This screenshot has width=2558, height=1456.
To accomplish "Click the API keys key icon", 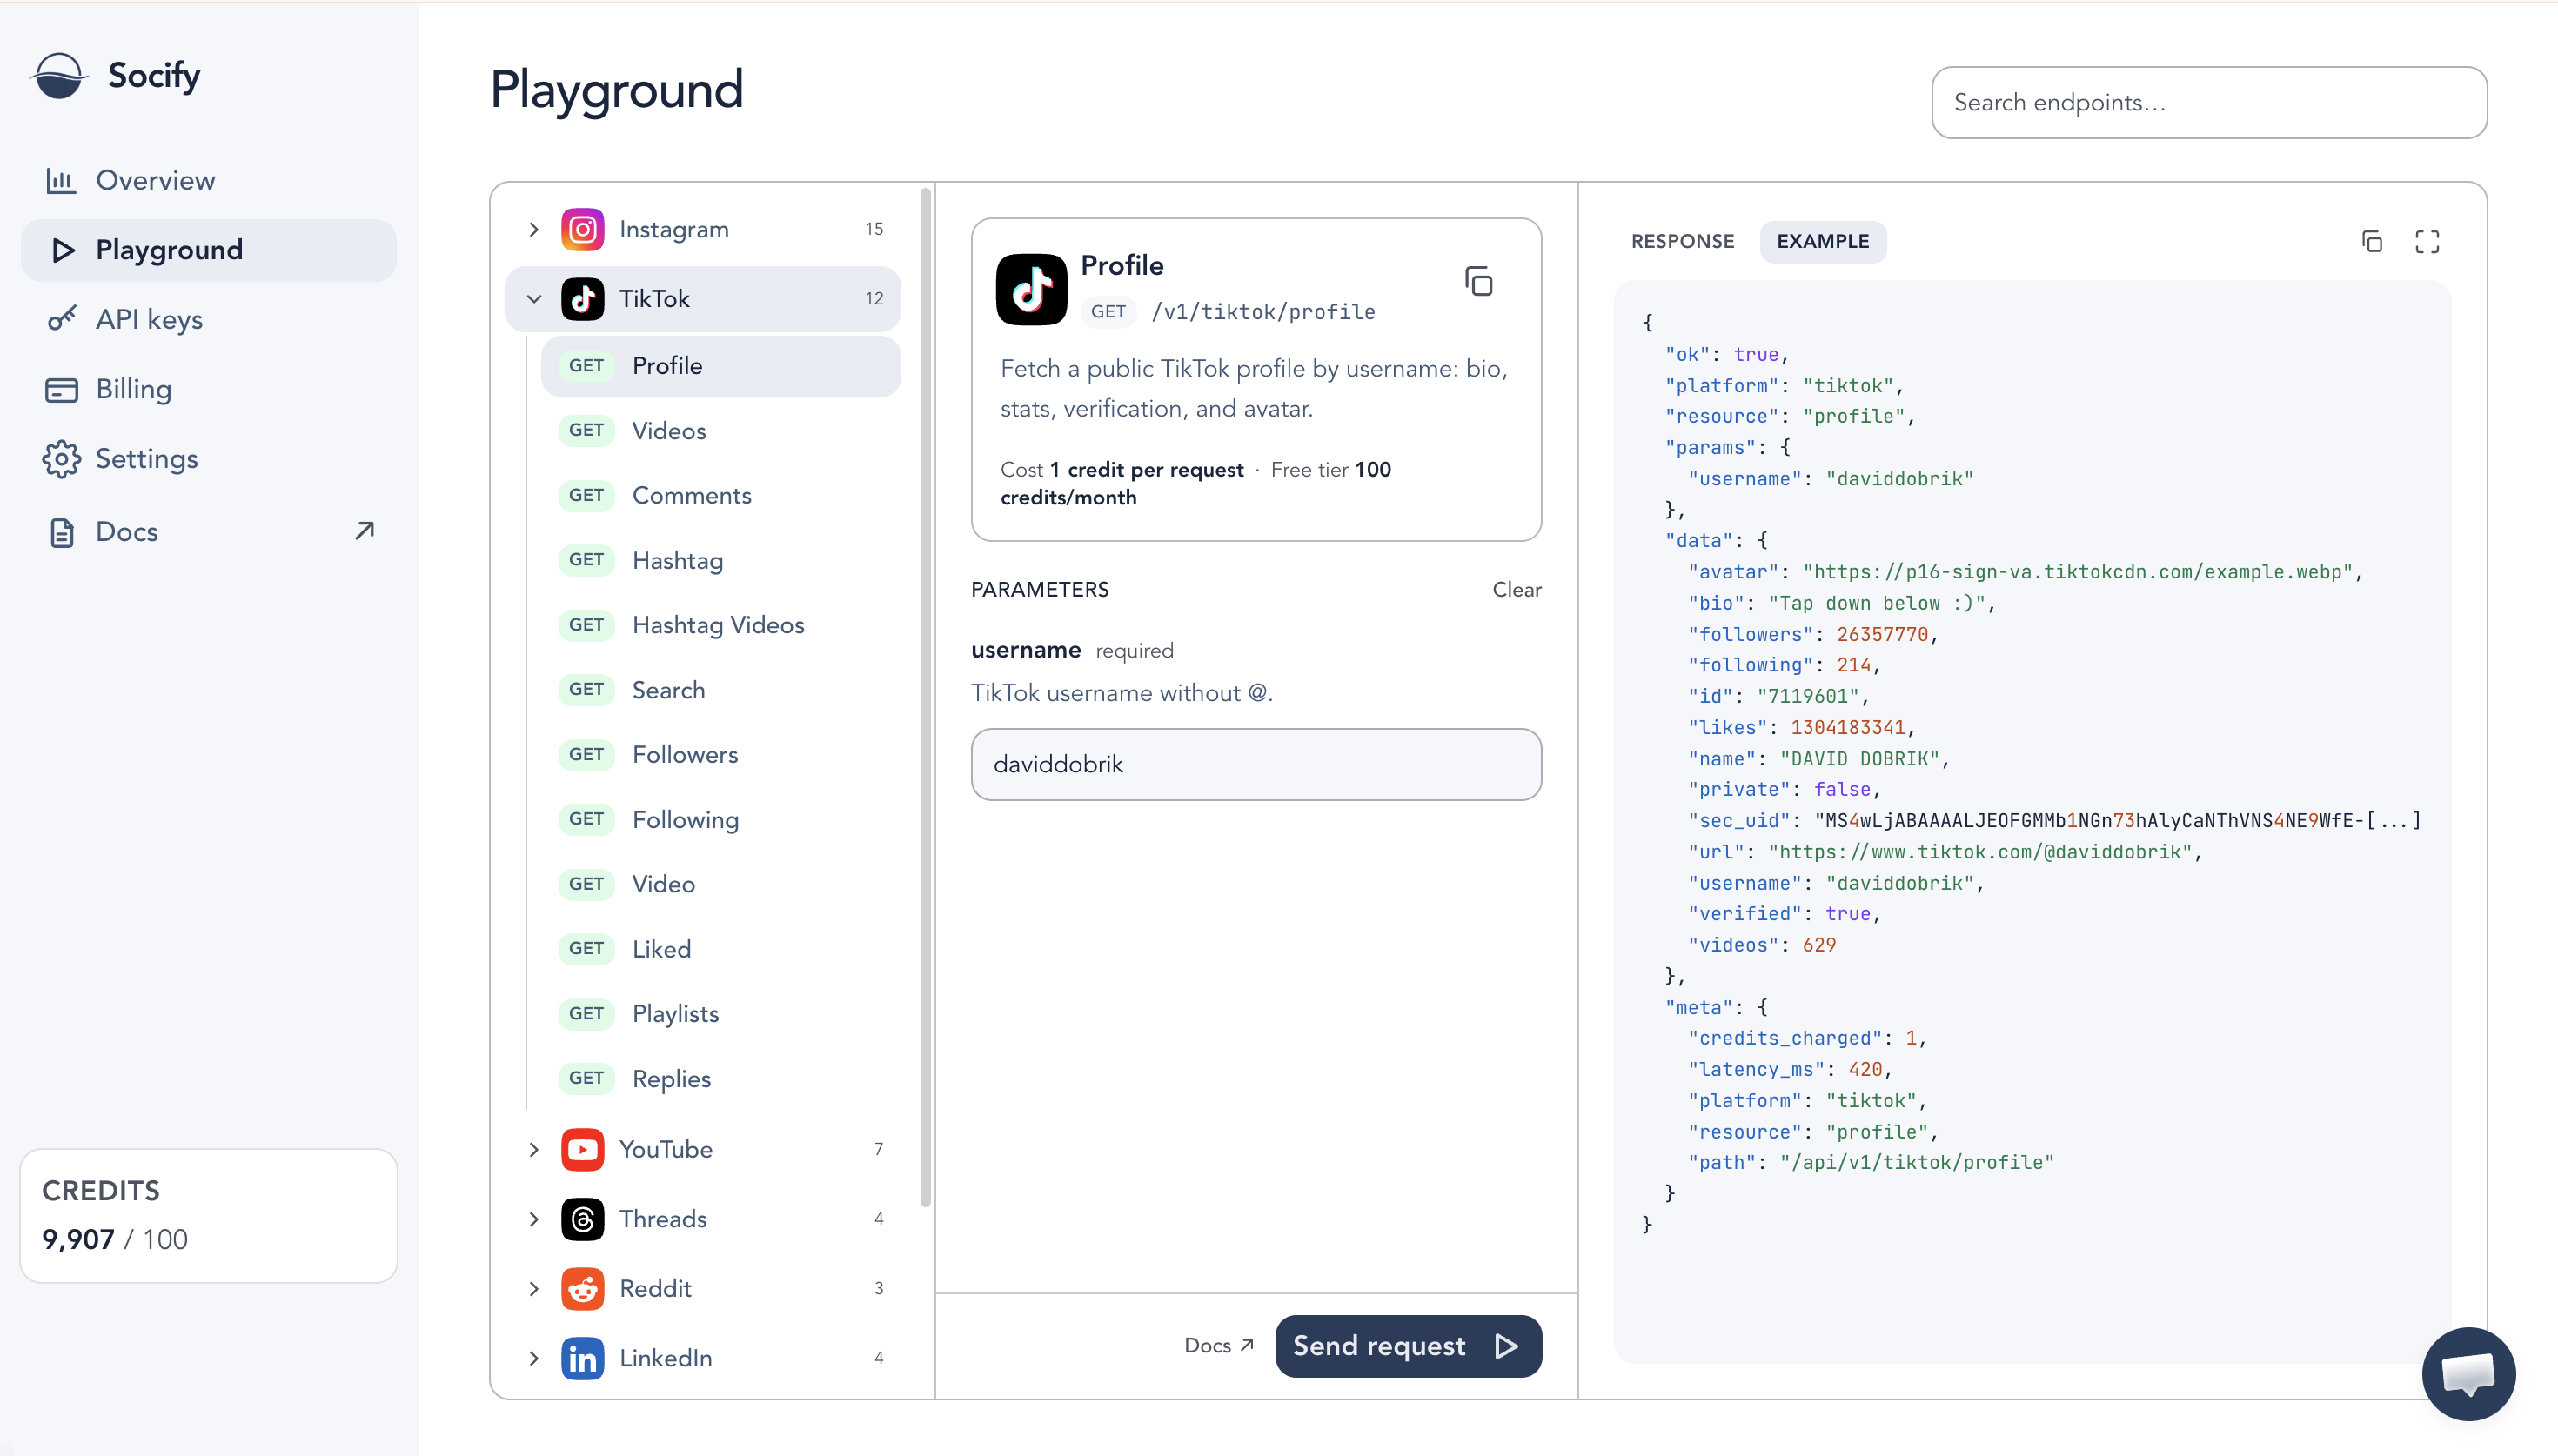I will [61, 319].
